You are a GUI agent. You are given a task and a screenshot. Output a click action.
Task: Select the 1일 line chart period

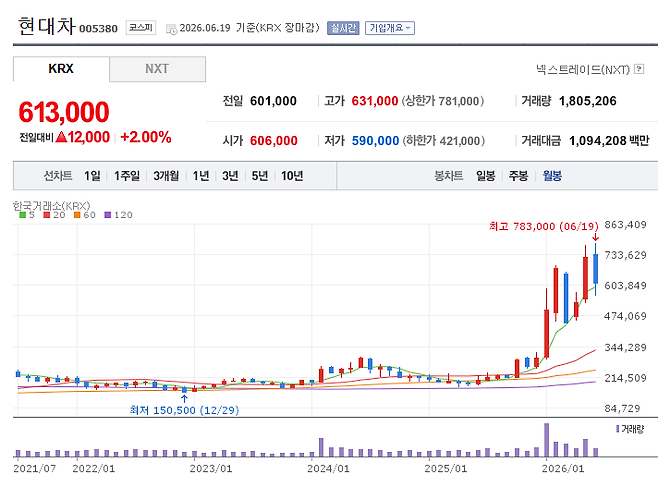click(92, 176)
